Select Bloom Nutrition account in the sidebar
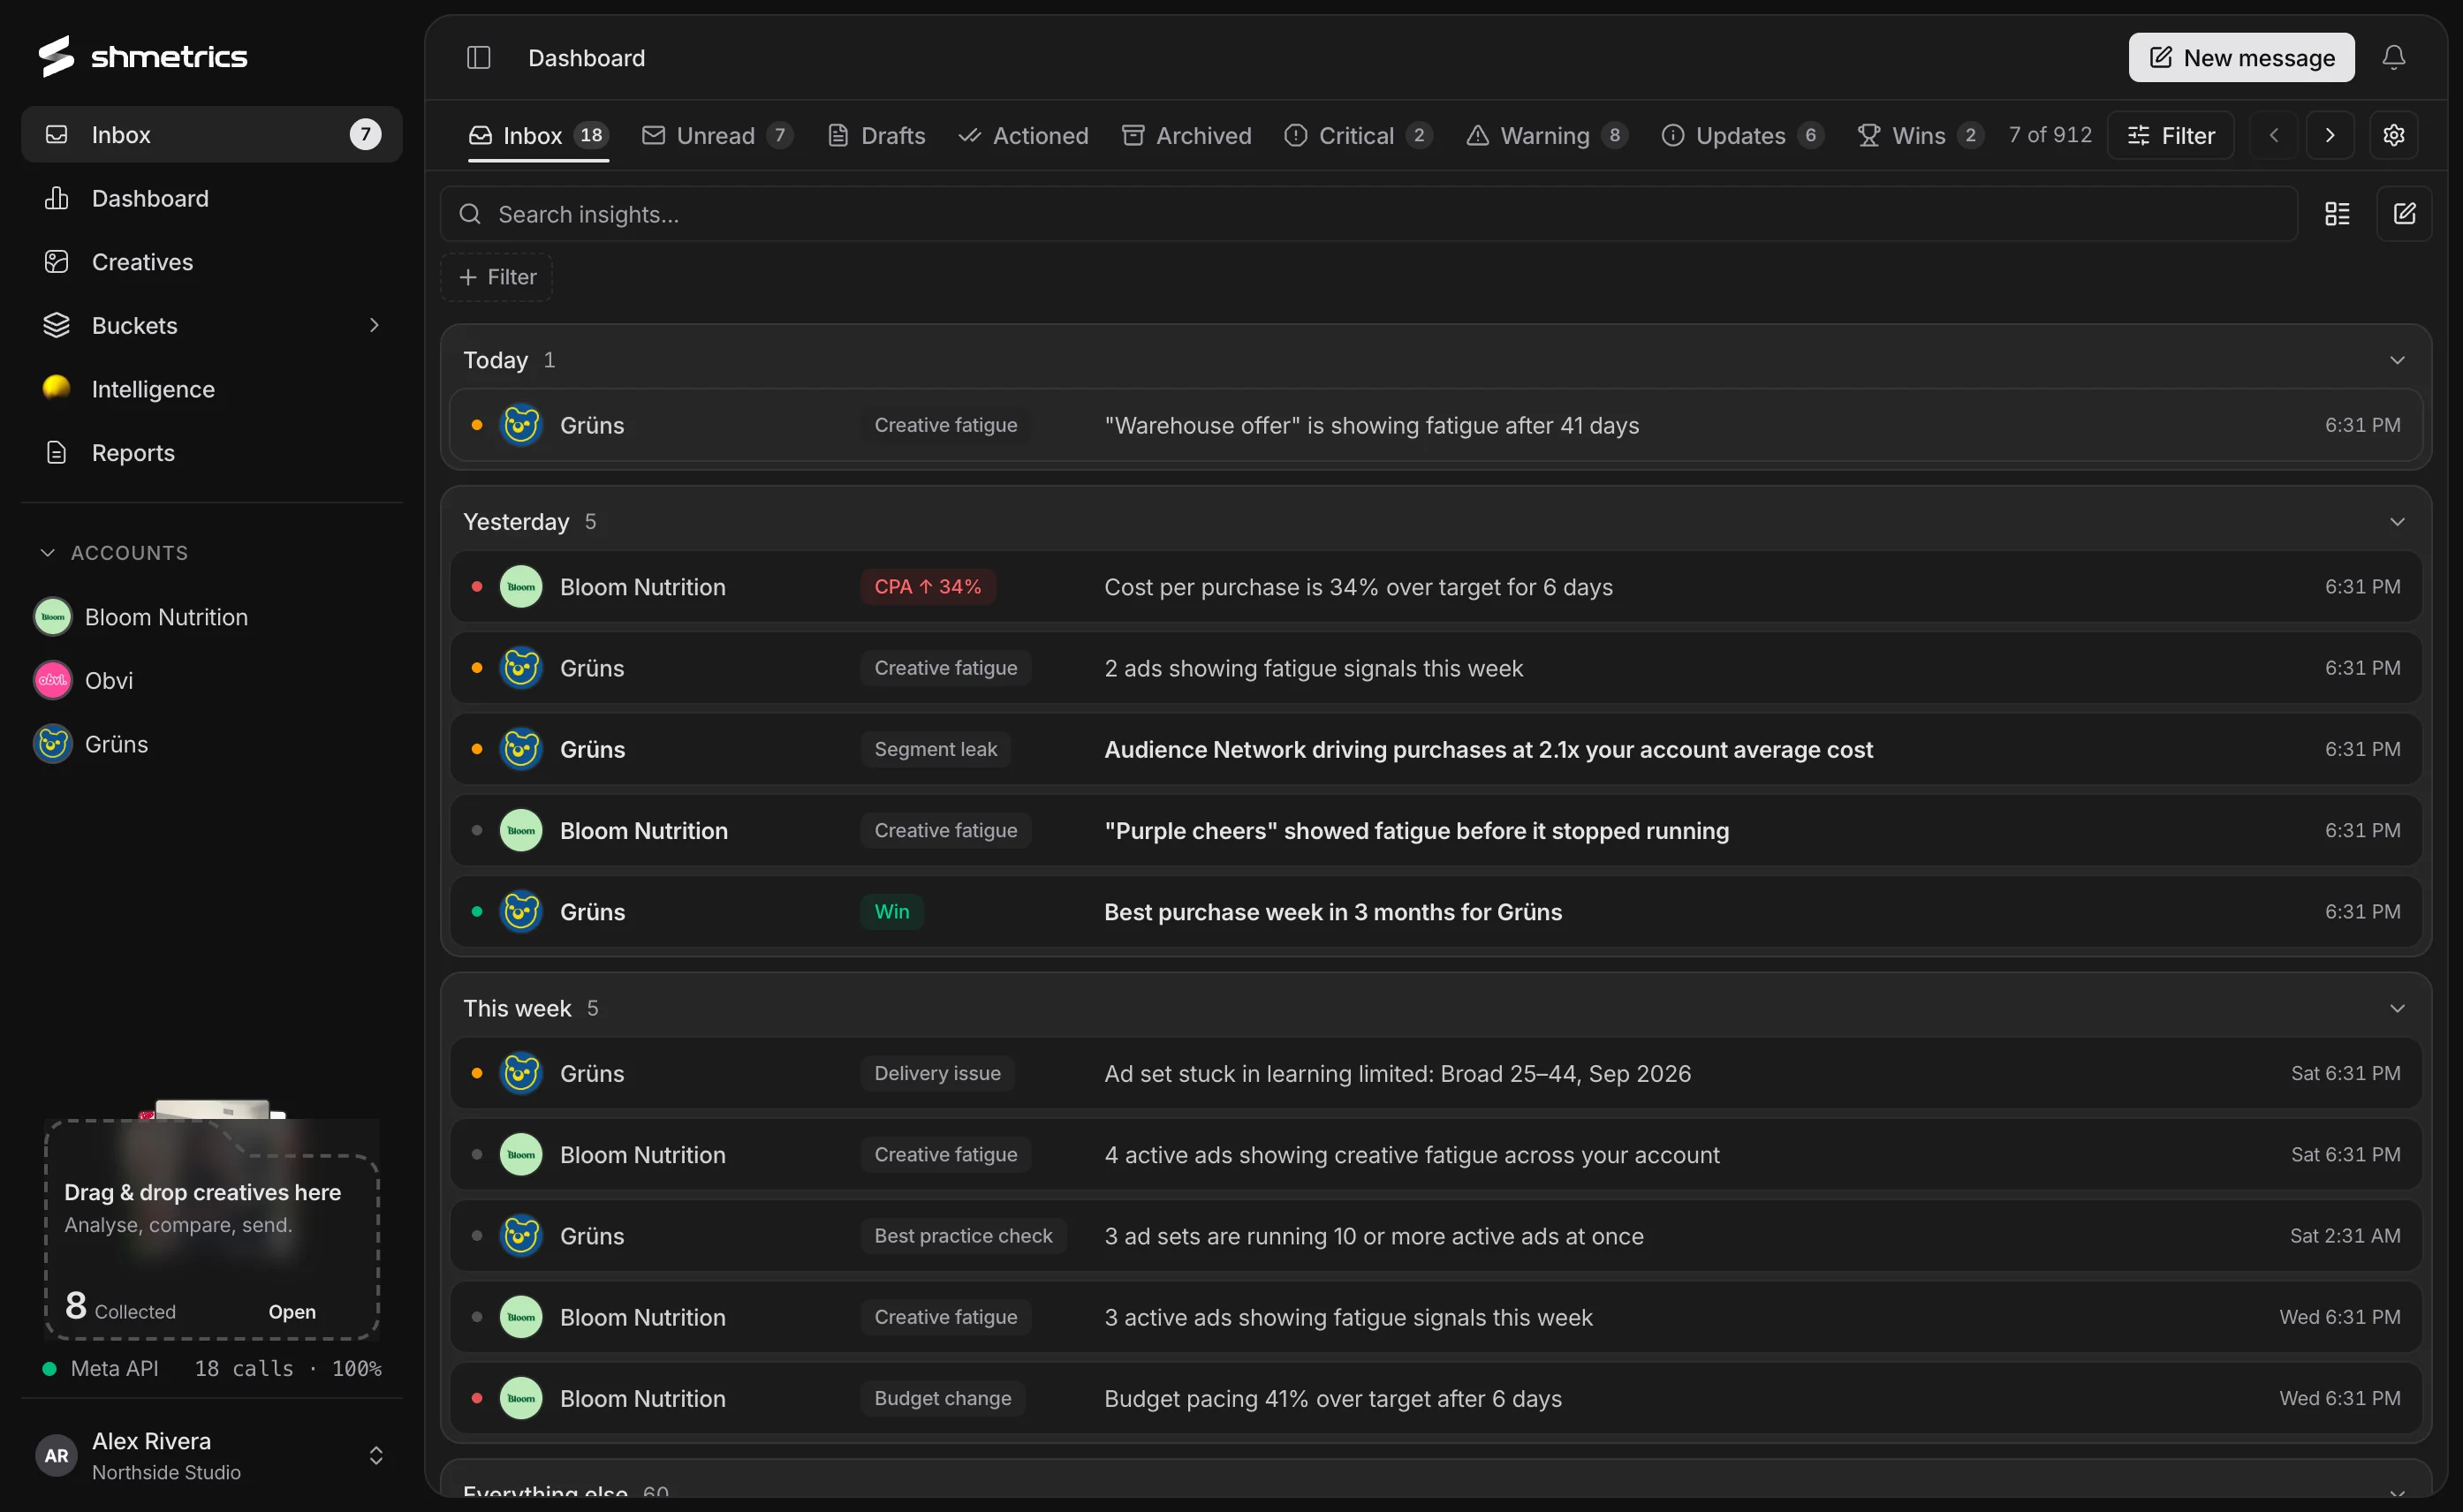Viewport: 2463px width, 1512px height. (x=212, y=617)
